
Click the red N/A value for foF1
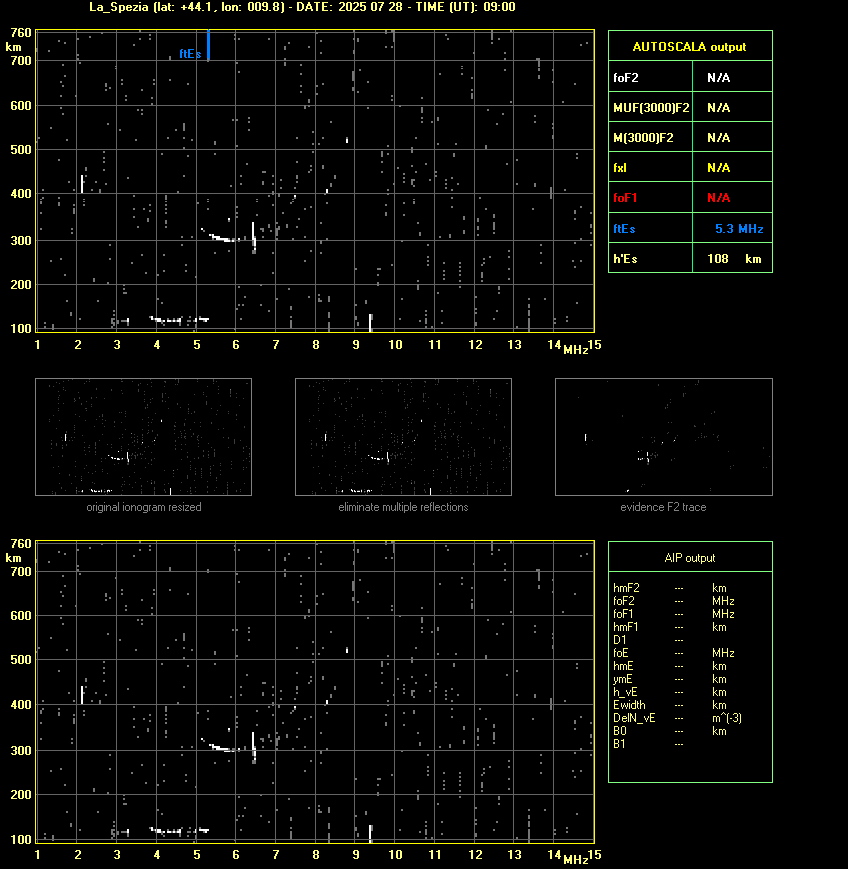(718, 197)
